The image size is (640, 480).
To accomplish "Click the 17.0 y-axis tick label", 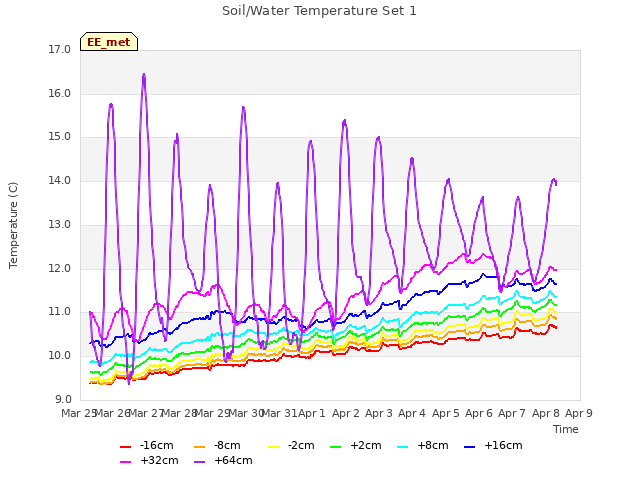I will (x=60, y=50).
